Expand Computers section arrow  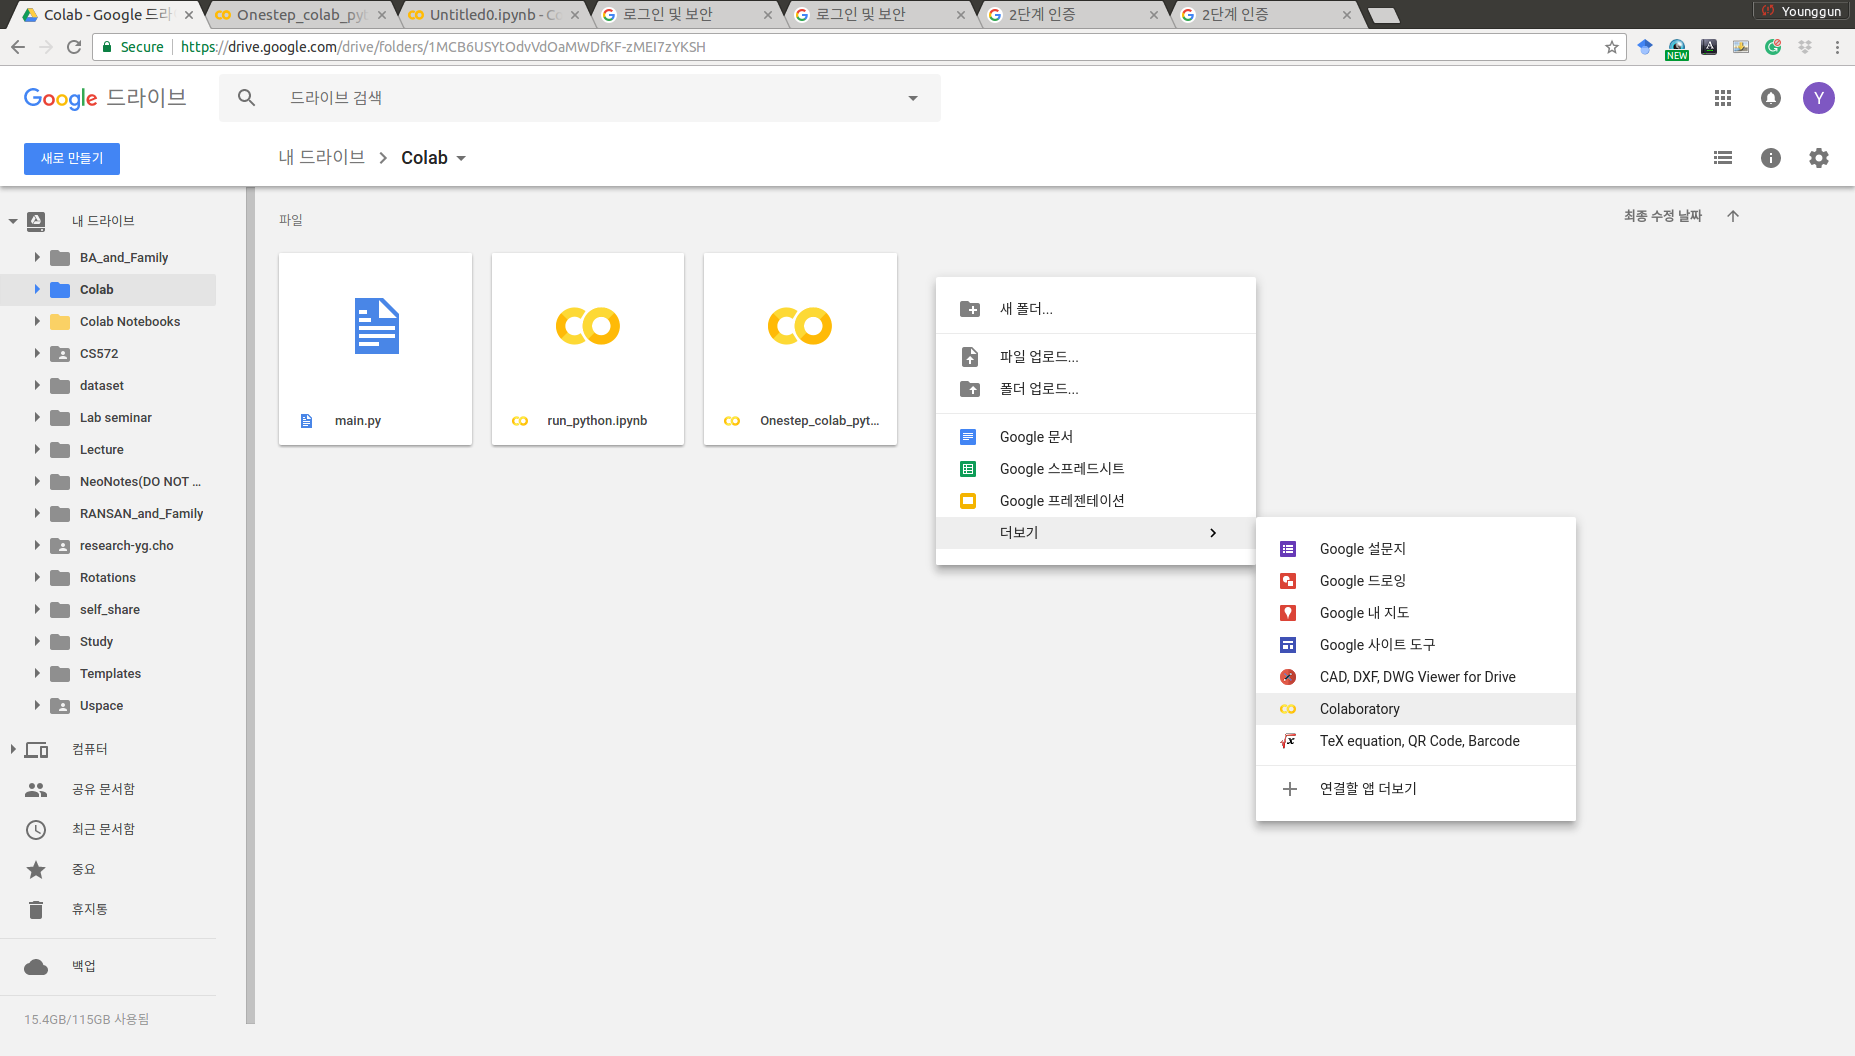click(13, 749)
